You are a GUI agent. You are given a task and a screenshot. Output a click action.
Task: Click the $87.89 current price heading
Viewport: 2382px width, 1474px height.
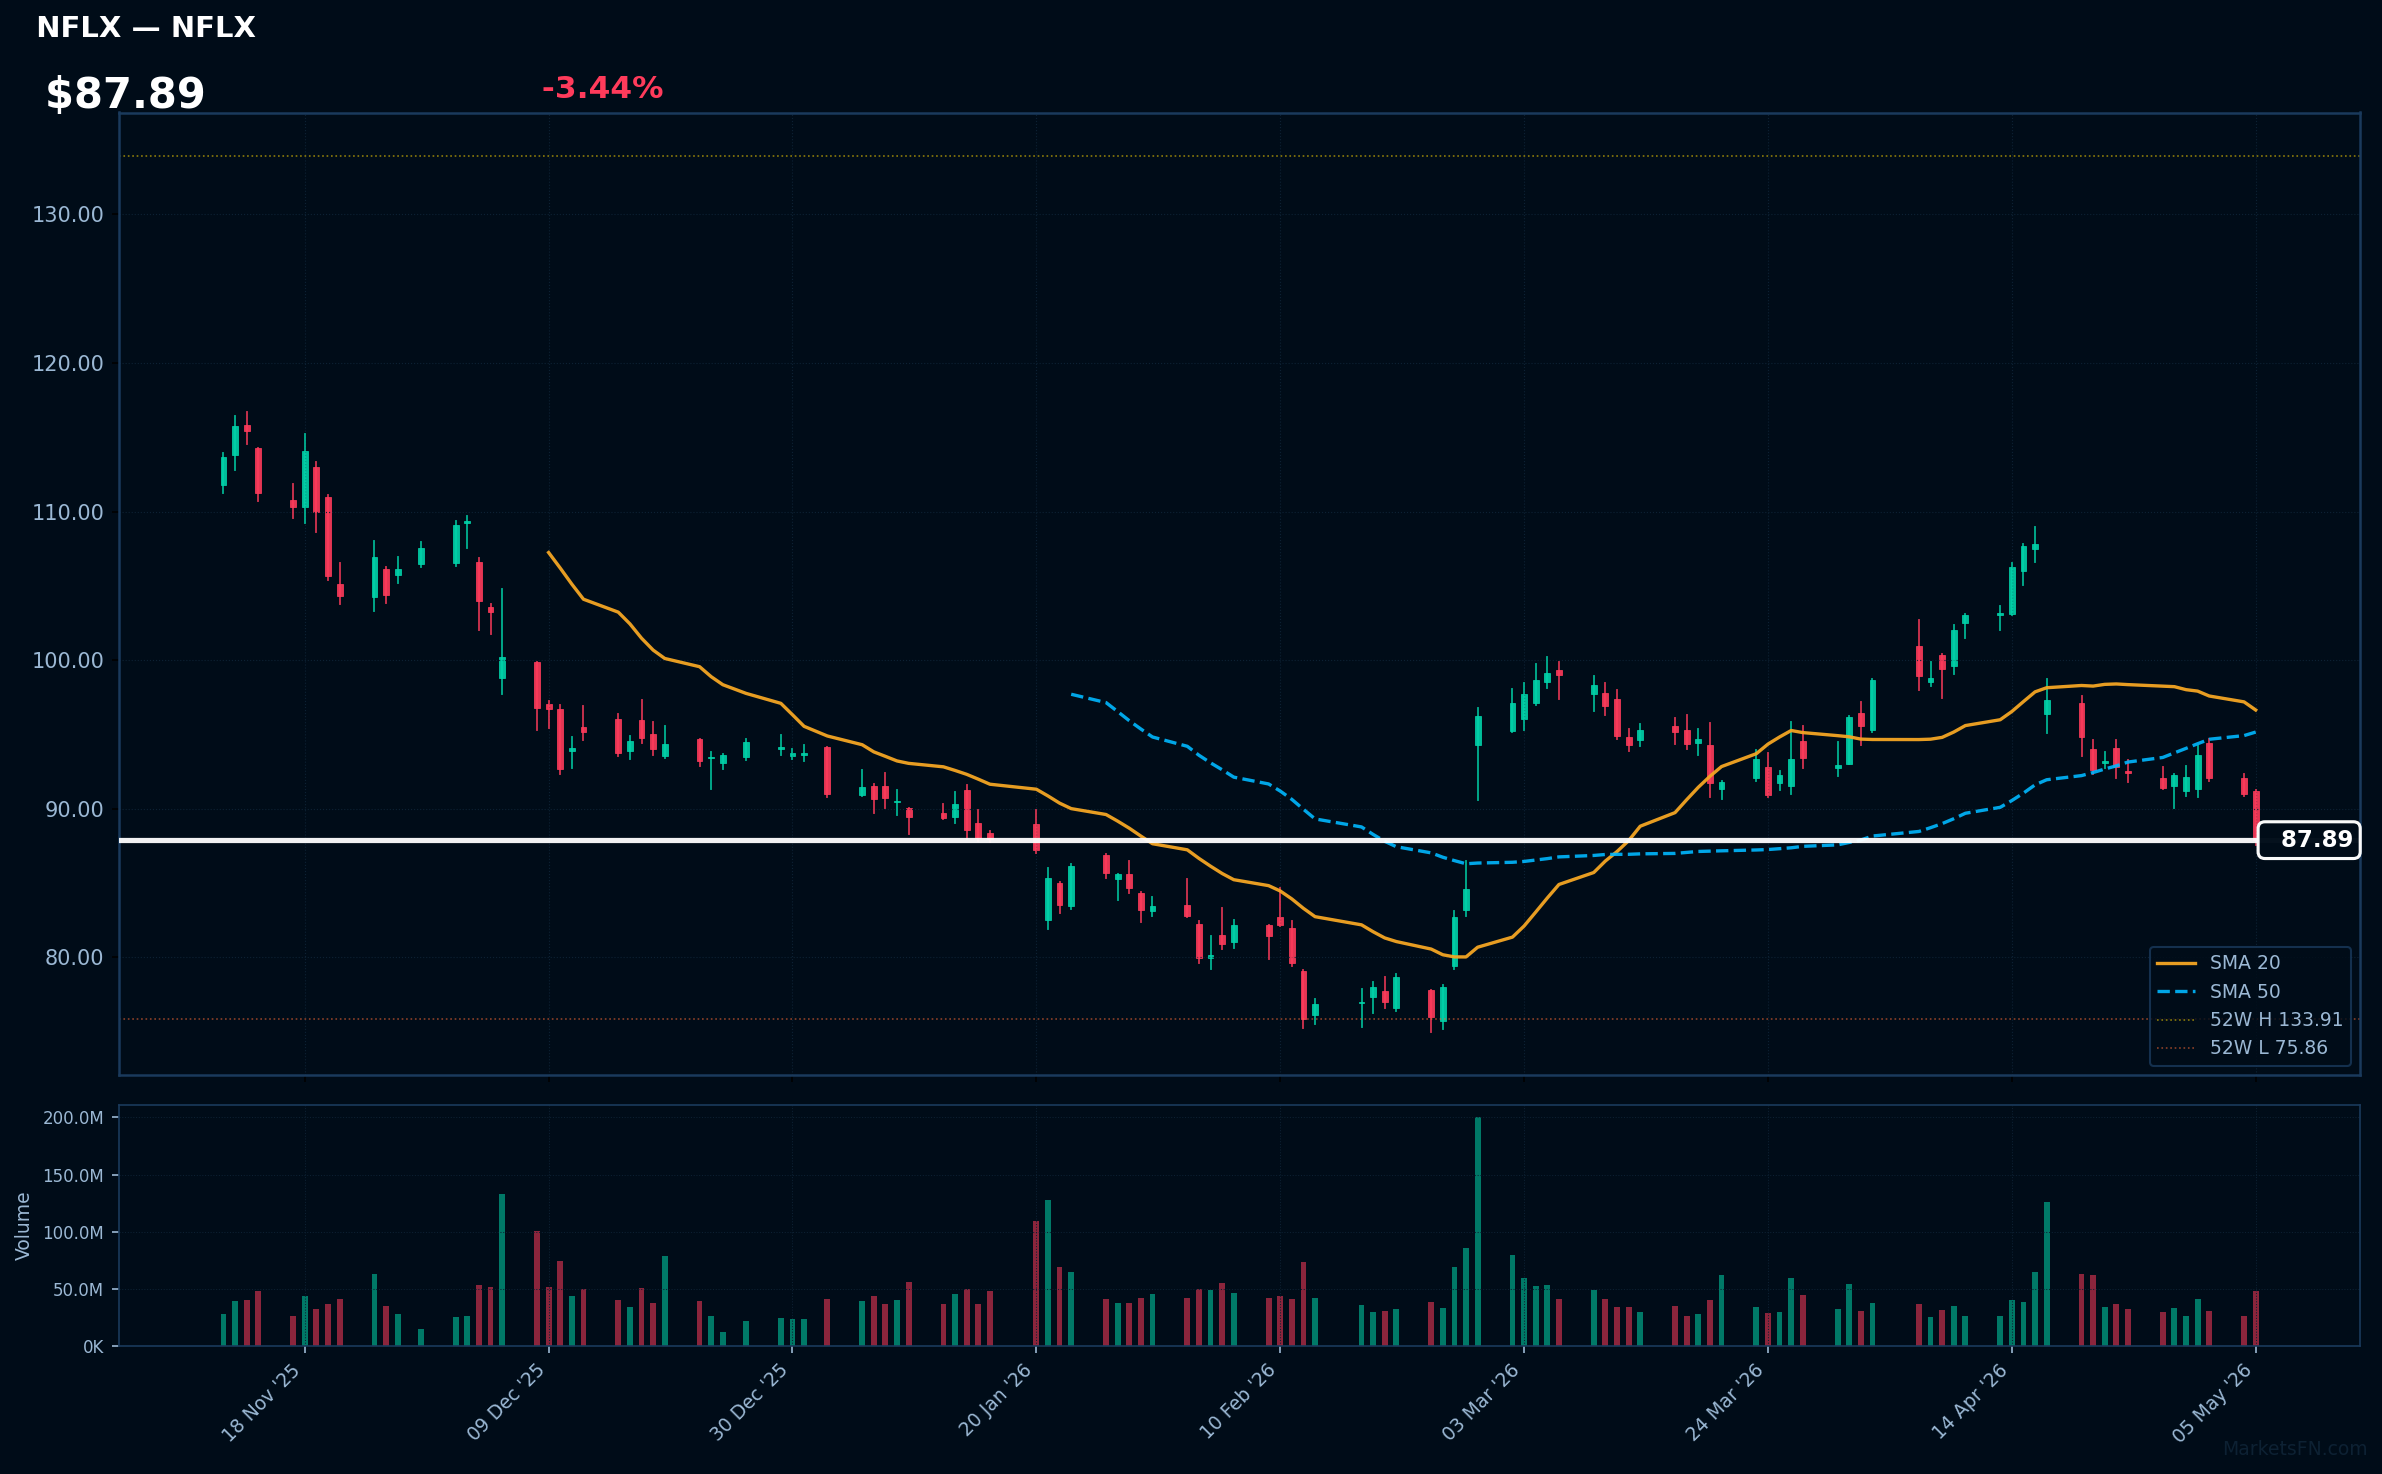tap(125, 94)
